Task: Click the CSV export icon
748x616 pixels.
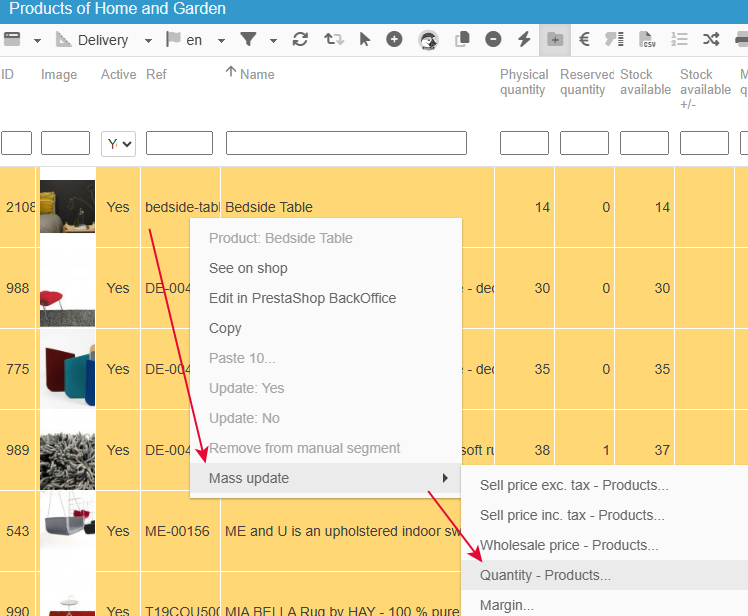Action: tap(647, 39)
